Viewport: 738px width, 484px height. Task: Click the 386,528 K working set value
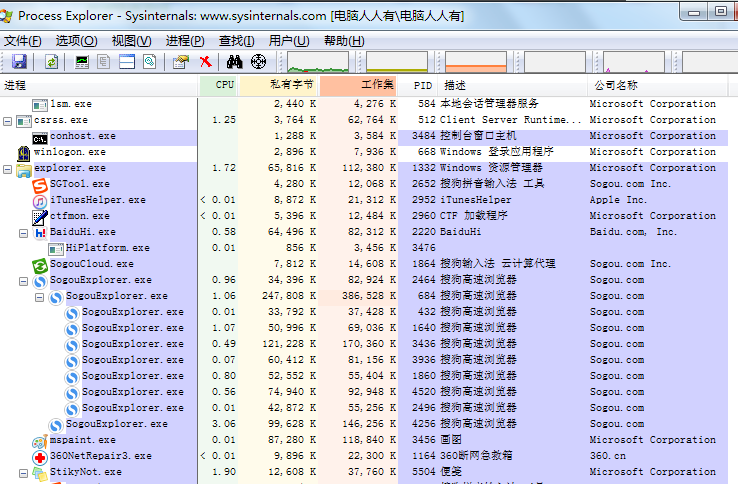(369, 296)
